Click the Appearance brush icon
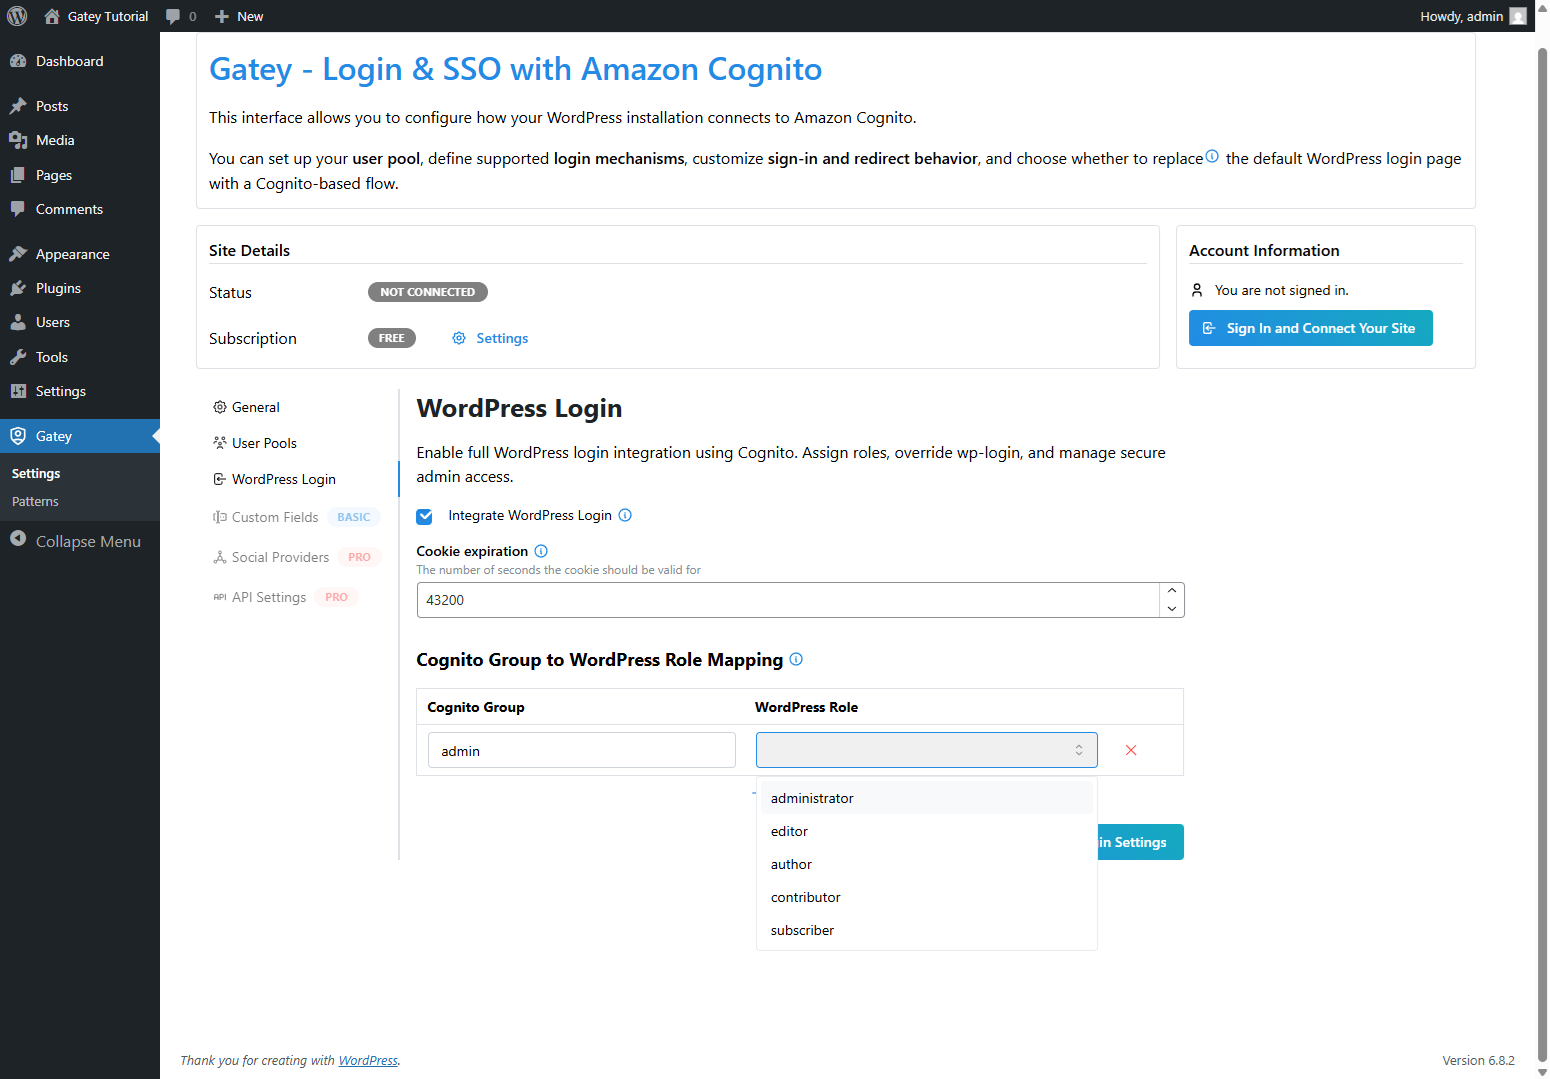 [18, 254]
